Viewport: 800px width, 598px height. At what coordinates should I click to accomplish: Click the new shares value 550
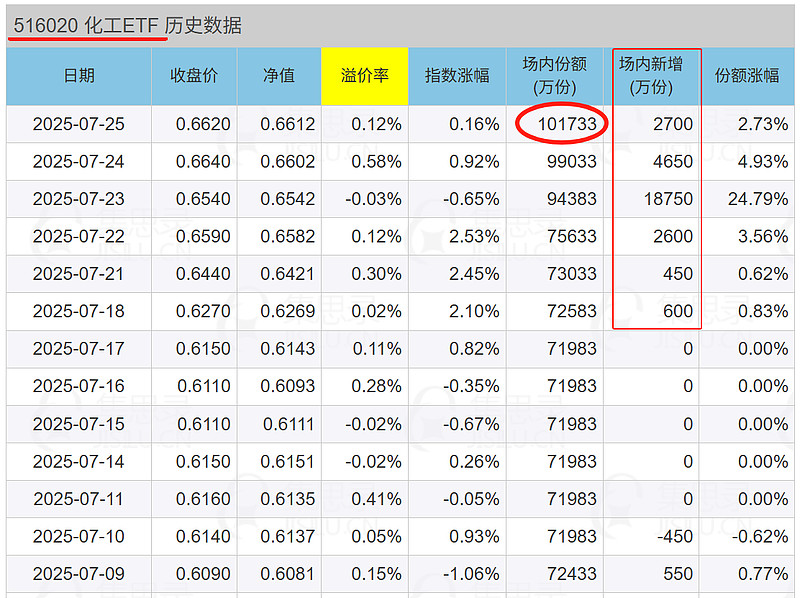(678, 574)
